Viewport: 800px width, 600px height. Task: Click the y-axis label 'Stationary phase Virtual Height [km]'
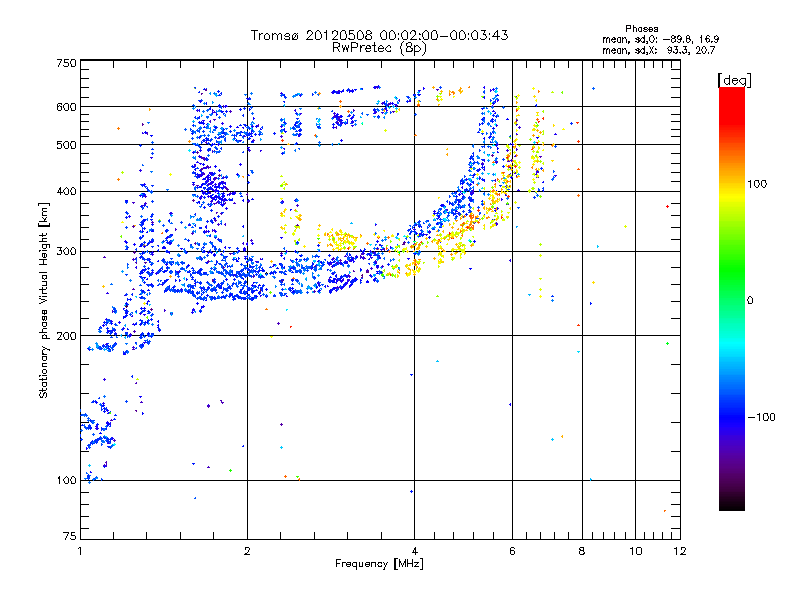(x=43, y=300)
